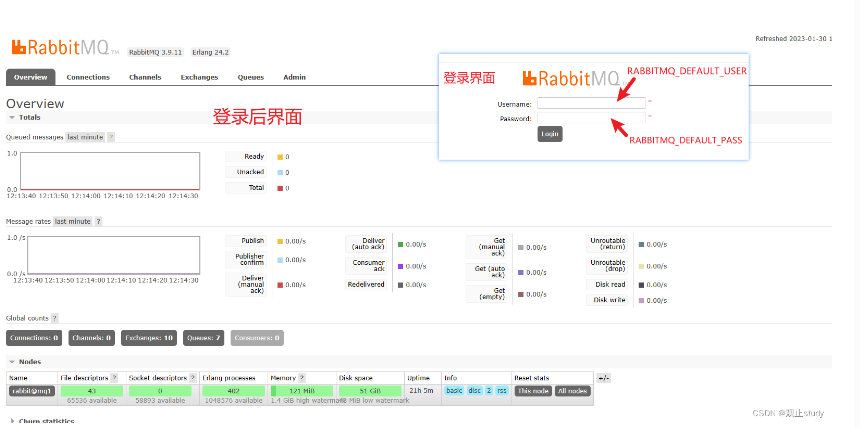Image resolution: width=860 pixels, height=428 pixels.
Task: Reset stats for This node
Action: coord(533,391)
